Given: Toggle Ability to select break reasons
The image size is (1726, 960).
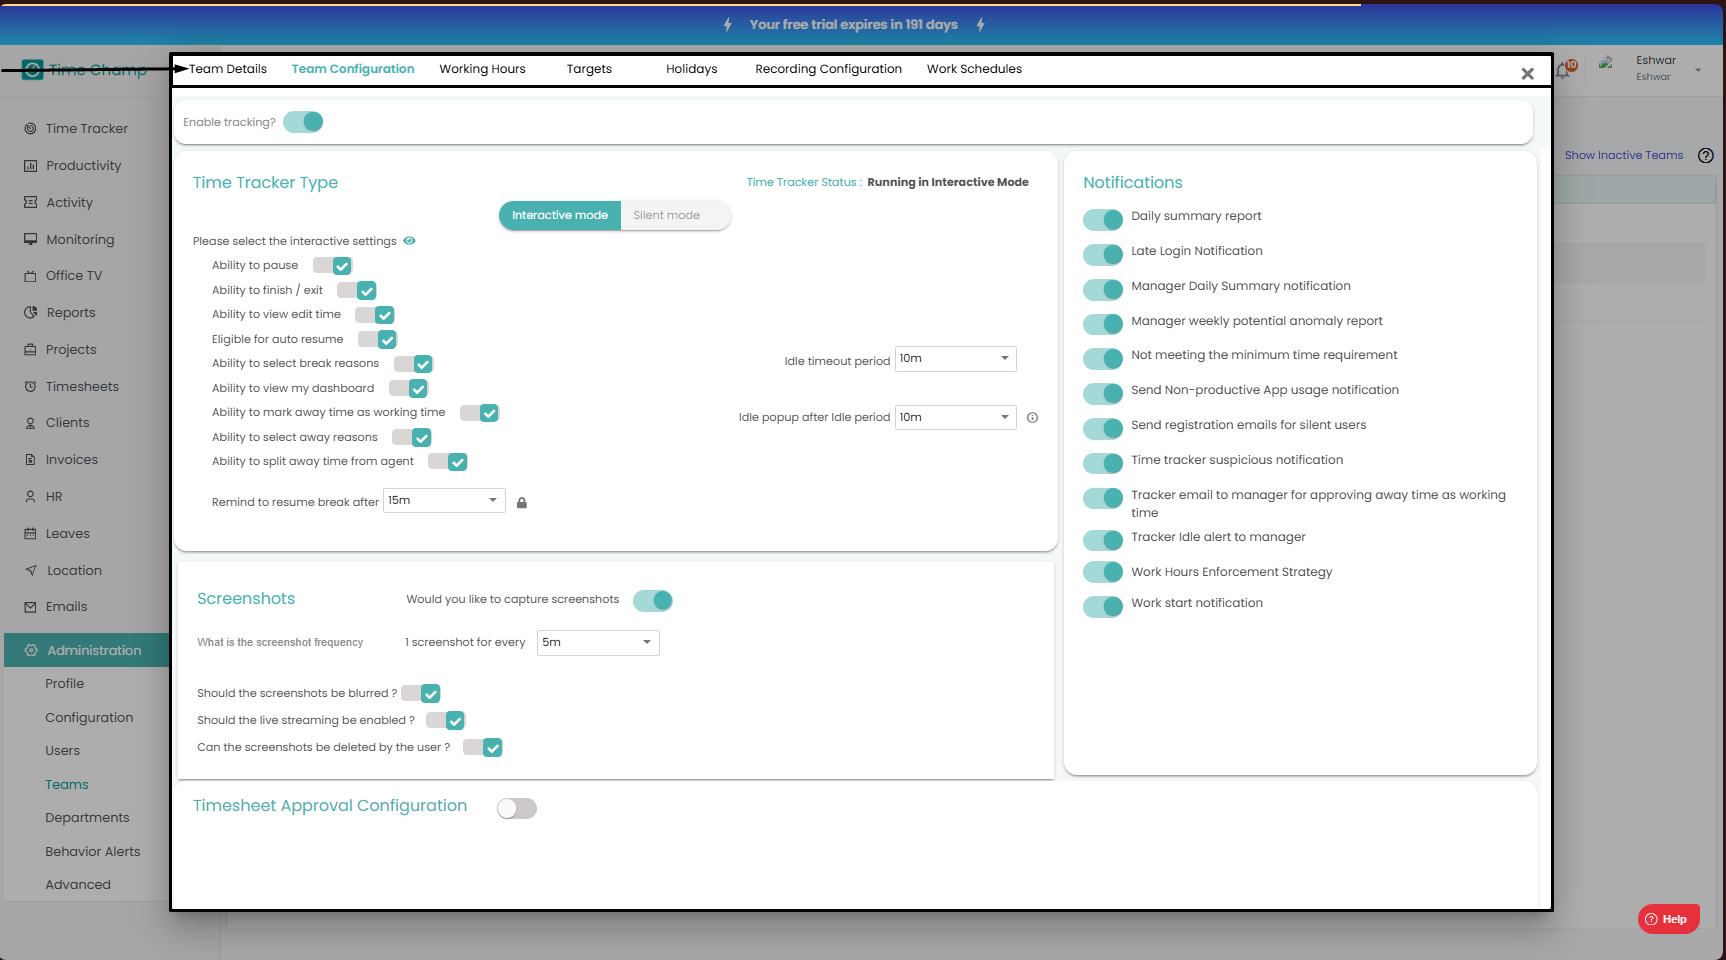Looking at the screenshot, I should (x=413, y=364).
